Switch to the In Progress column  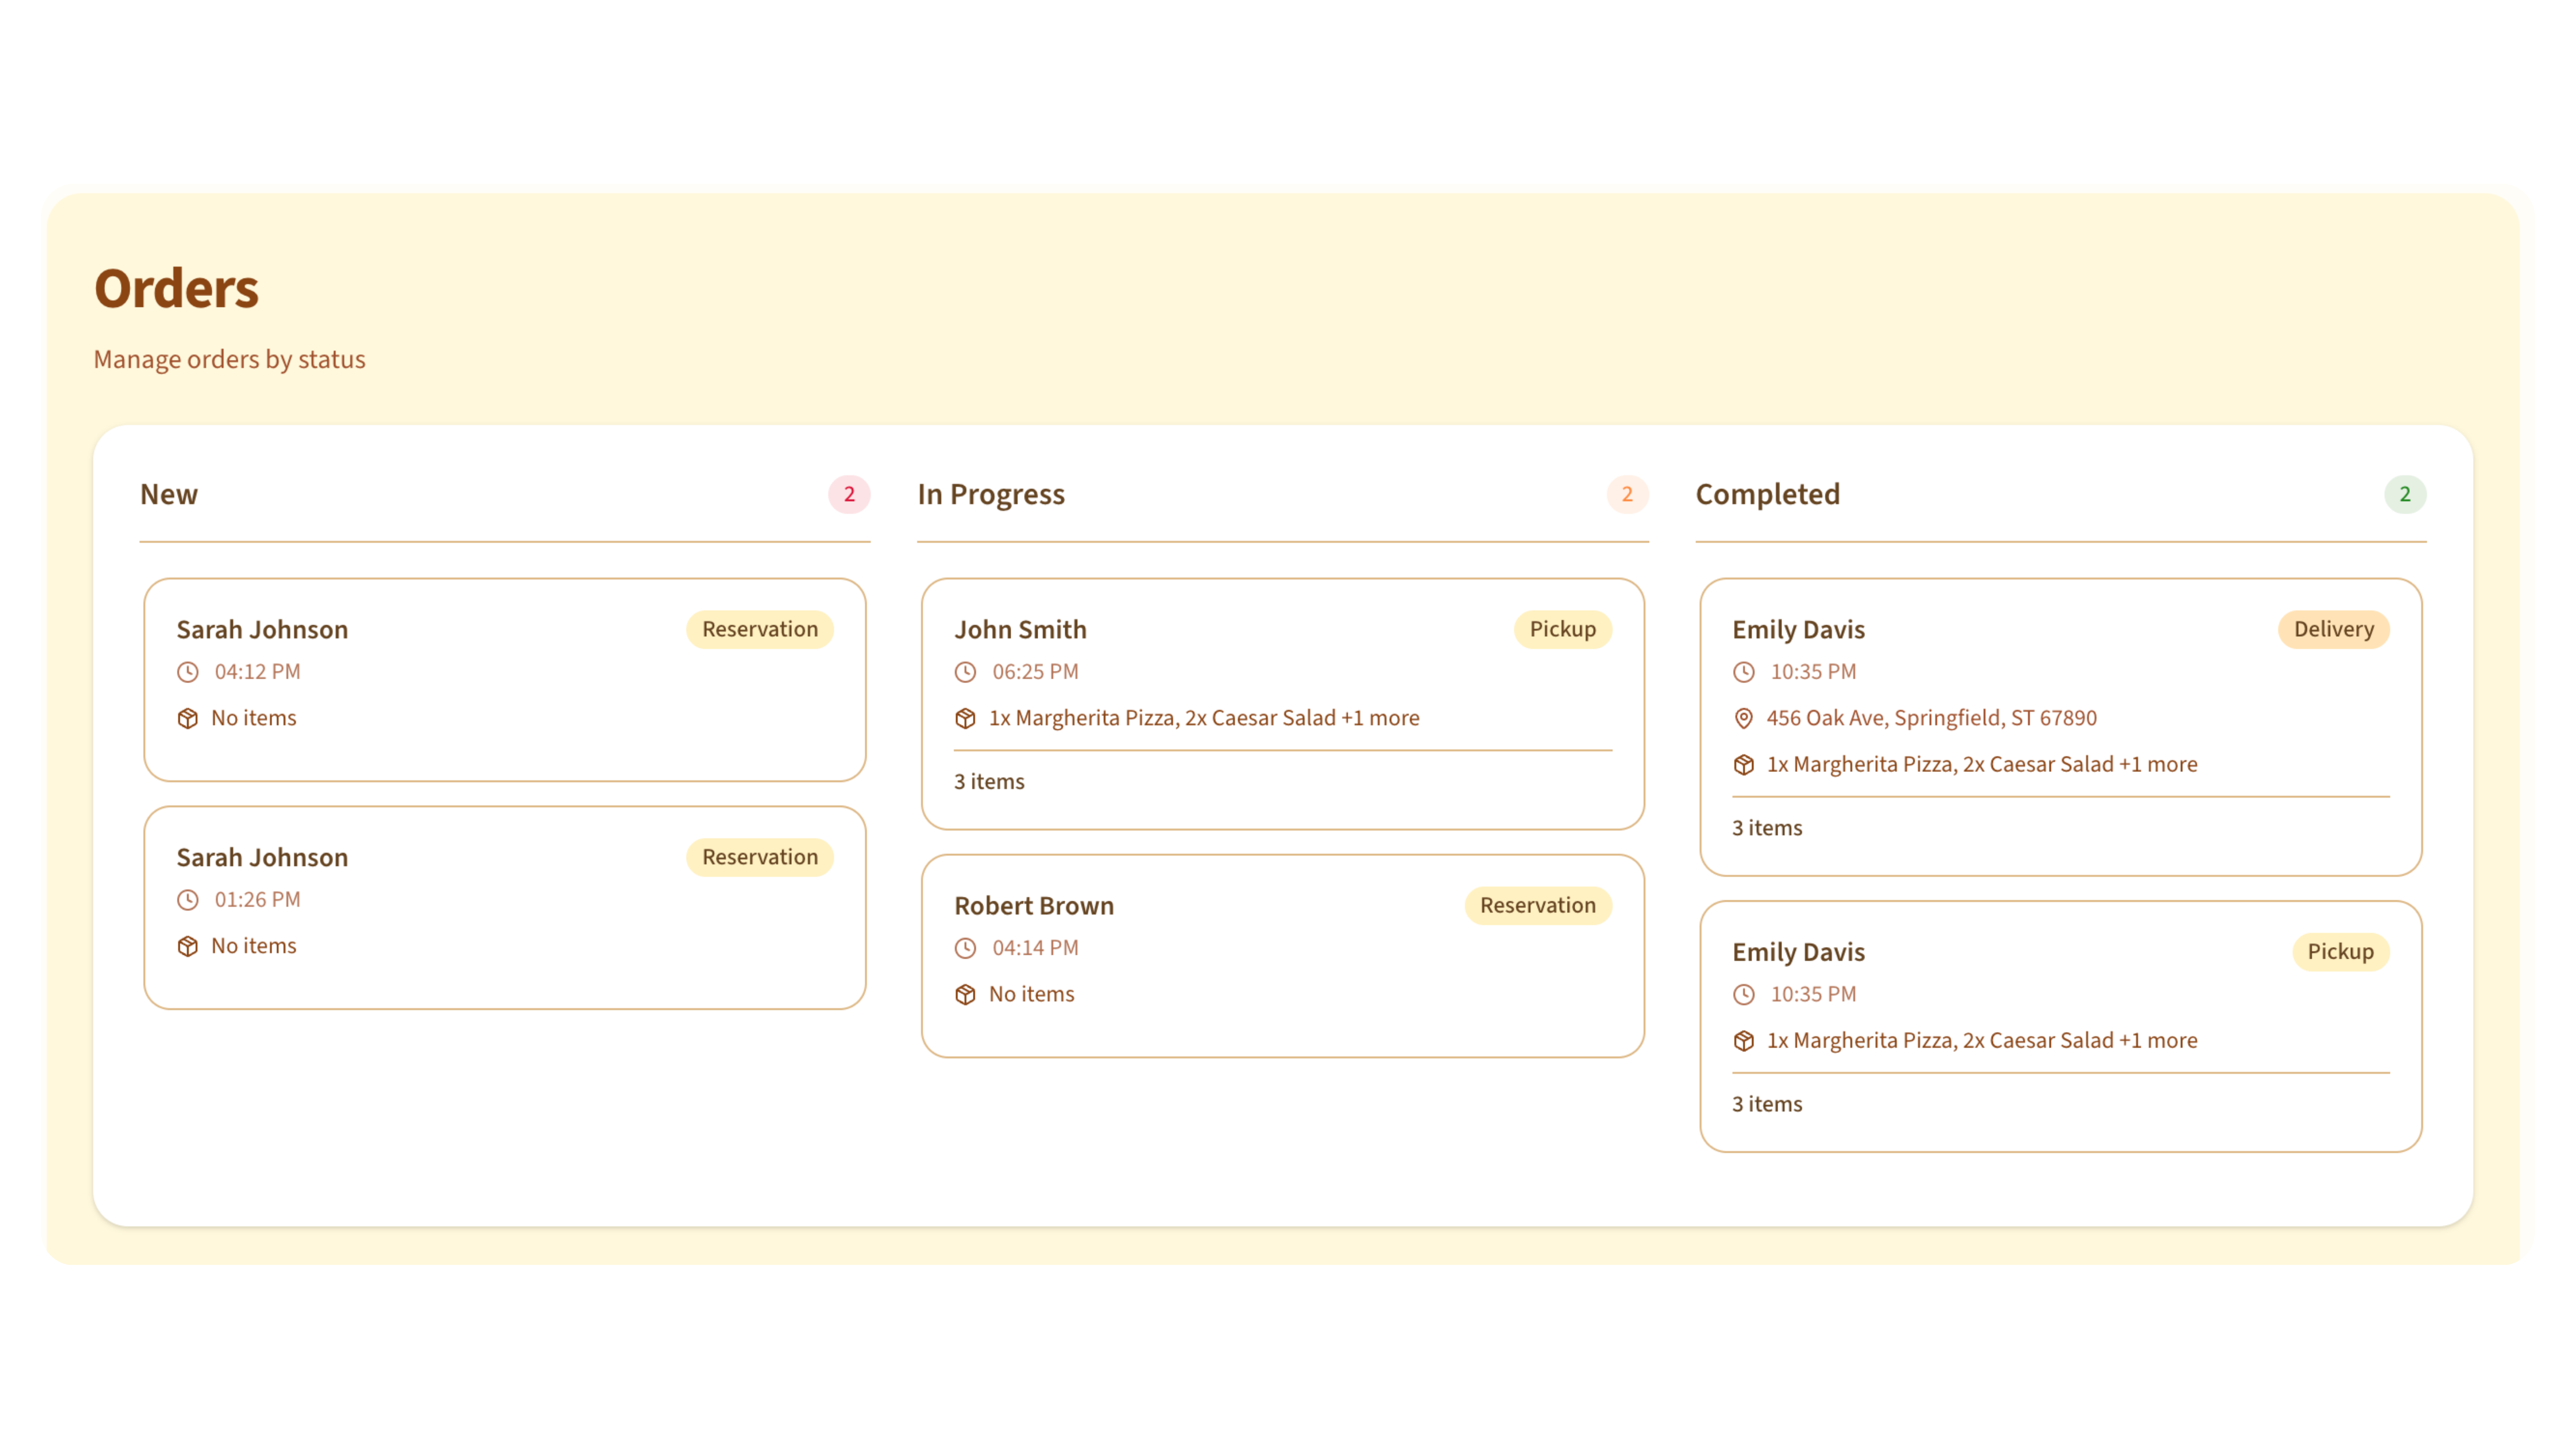[991, 494]
